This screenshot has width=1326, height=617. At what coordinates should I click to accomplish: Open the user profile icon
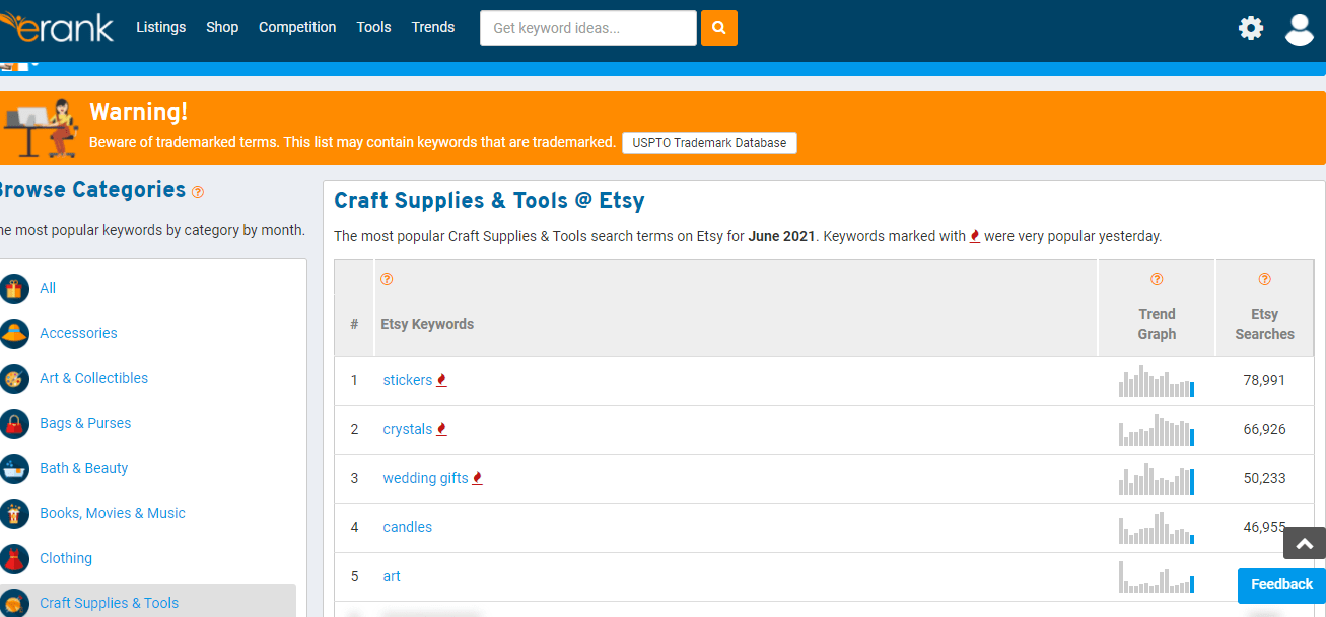tap(1299, 29)
